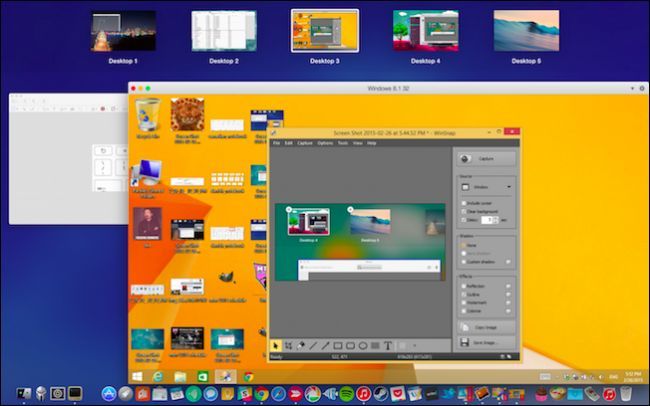Open Steam from the Mac dock
The image size is (650, 406).
[x=380, y=394]
